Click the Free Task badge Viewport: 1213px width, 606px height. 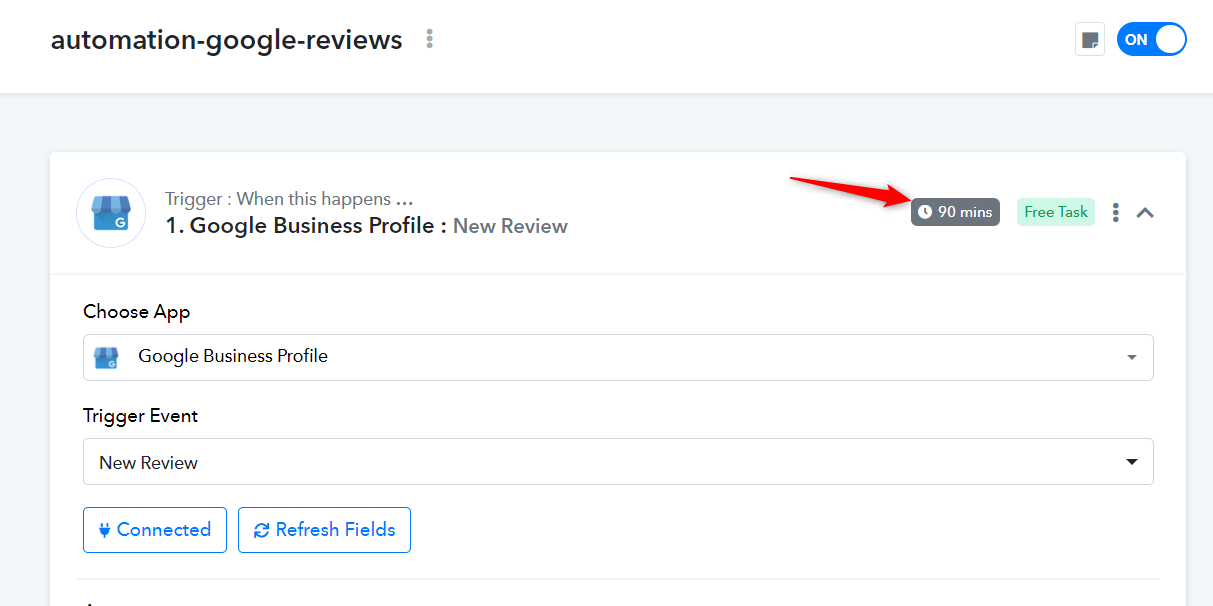pyautogui.click(x=1056, y=212)
